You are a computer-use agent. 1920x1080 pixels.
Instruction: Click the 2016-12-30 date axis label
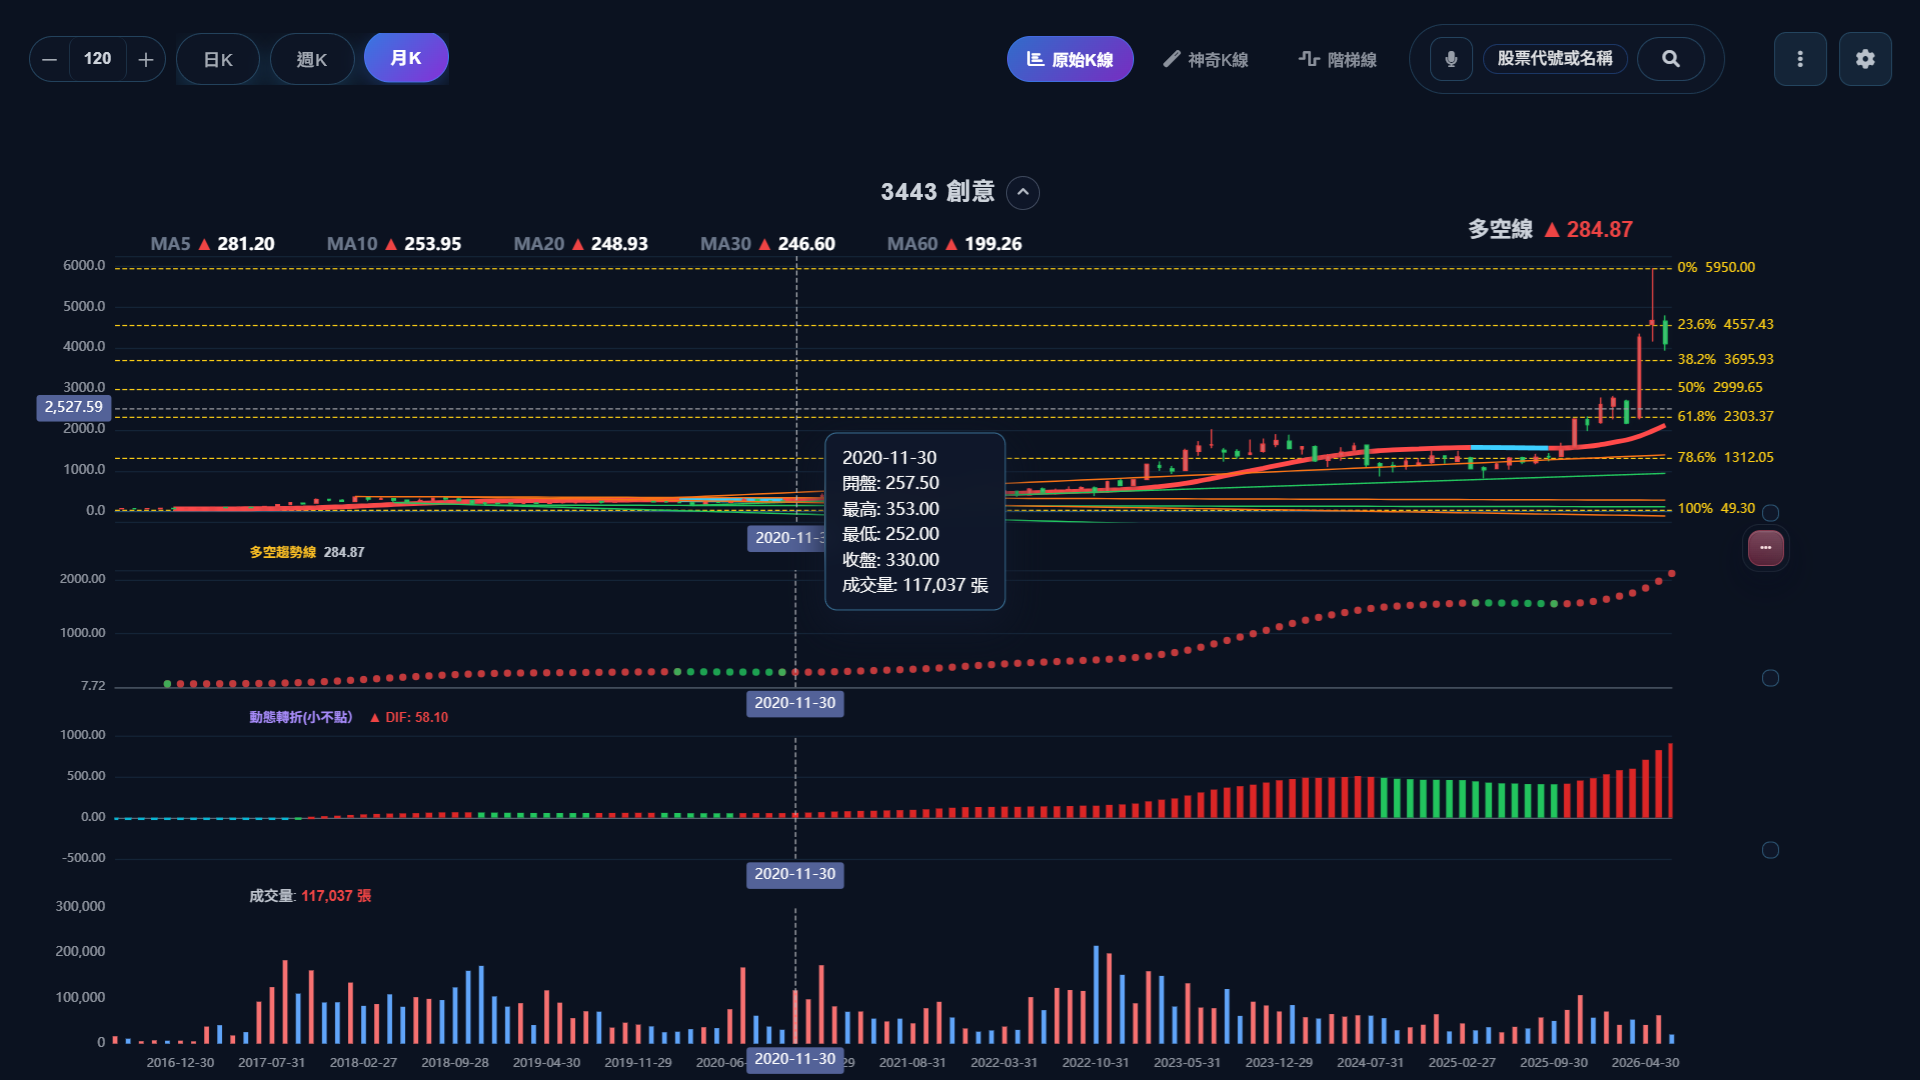click(180, 1062)
